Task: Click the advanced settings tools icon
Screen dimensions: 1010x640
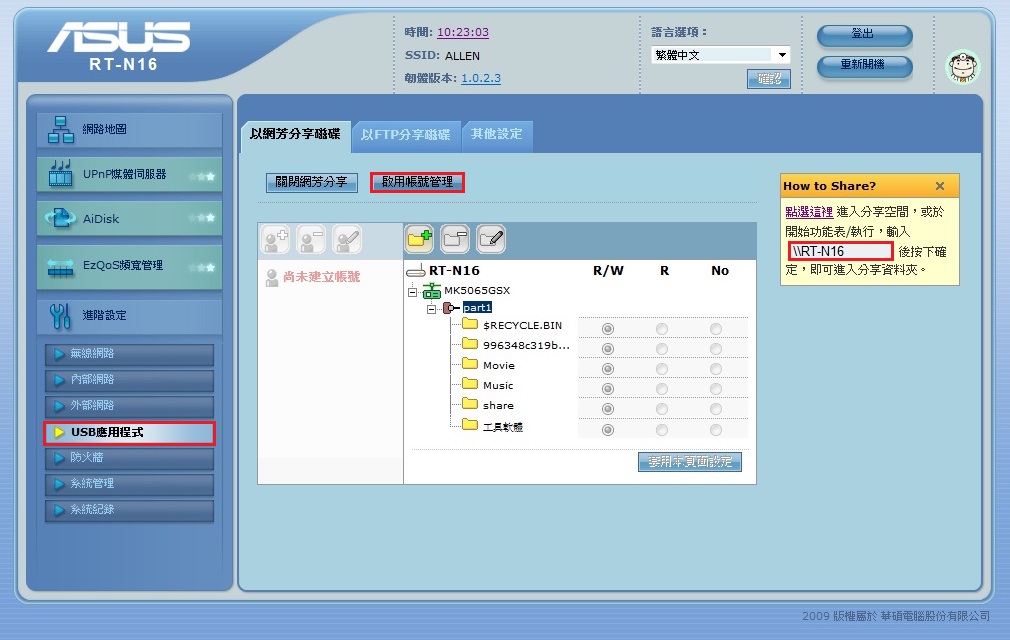Action: point(61,315)
